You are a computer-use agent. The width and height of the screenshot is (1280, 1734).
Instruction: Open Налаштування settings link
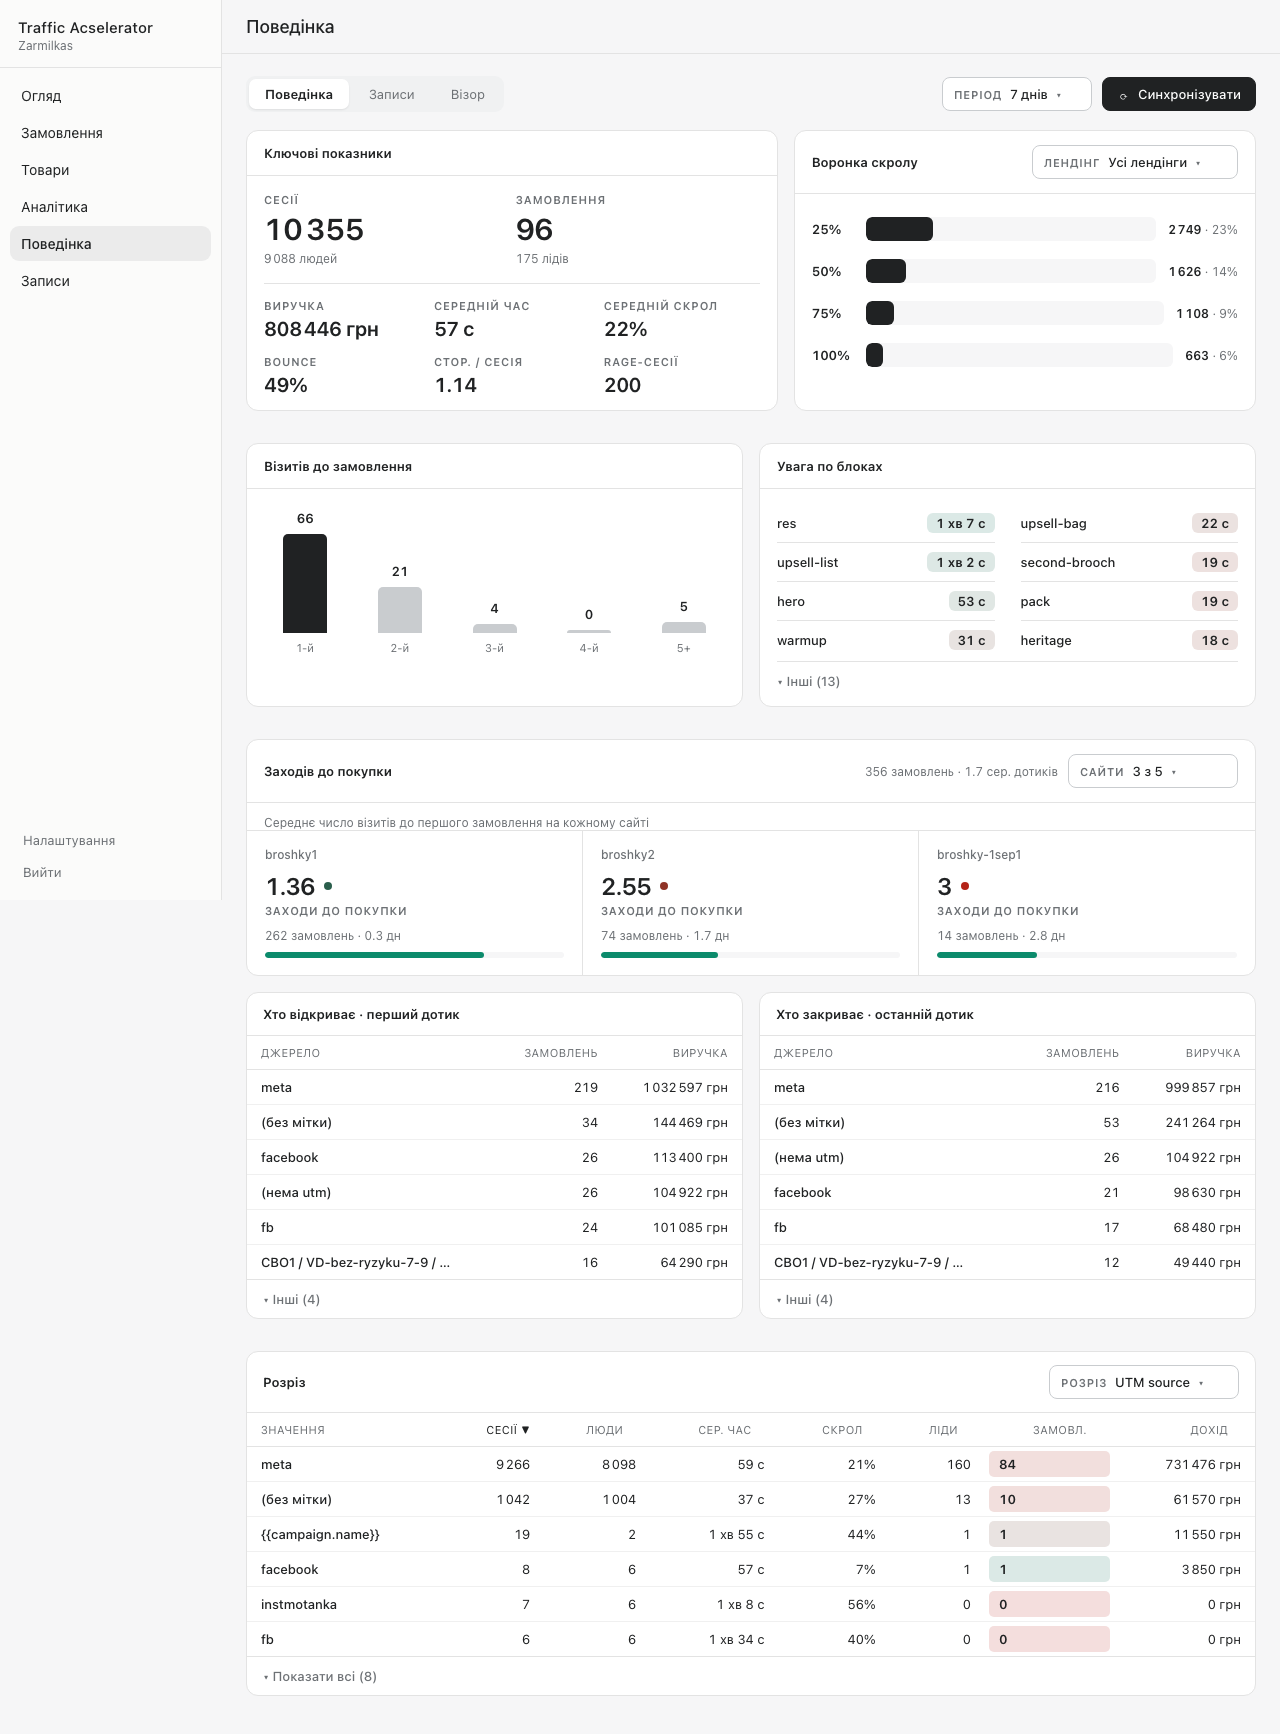tap(69, 840)
